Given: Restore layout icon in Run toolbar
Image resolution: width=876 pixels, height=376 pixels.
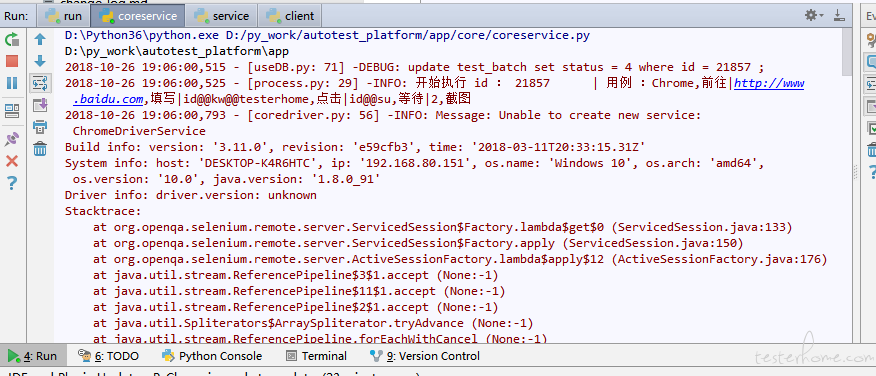Looking at the screenshot, I should [12, 111].
